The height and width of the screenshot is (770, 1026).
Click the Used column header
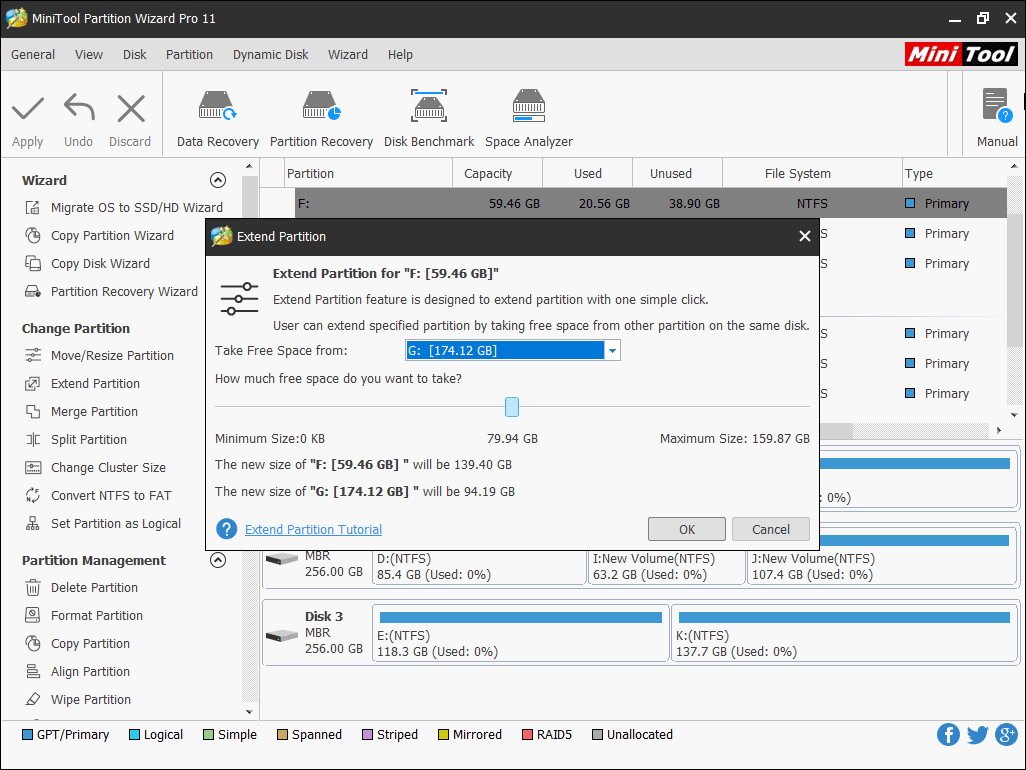tap(588, 173)
